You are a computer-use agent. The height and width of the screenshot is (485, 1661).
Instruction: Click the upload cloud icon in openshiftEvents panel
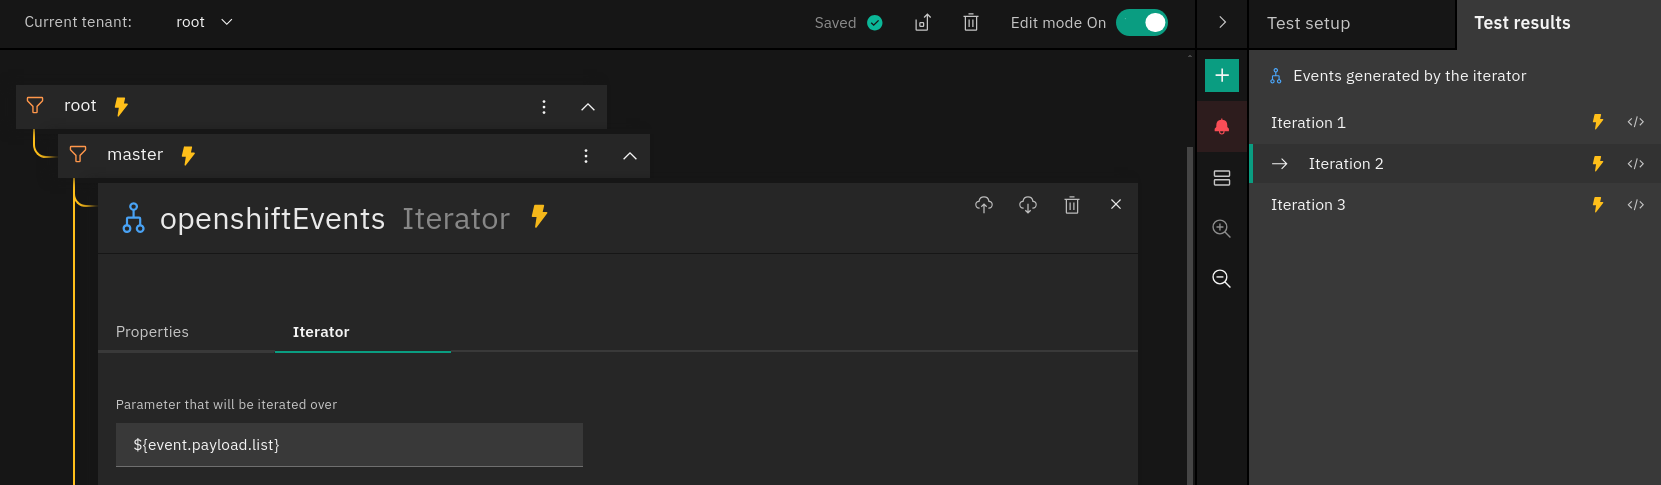pyautogui.click(x=984, y=205)
